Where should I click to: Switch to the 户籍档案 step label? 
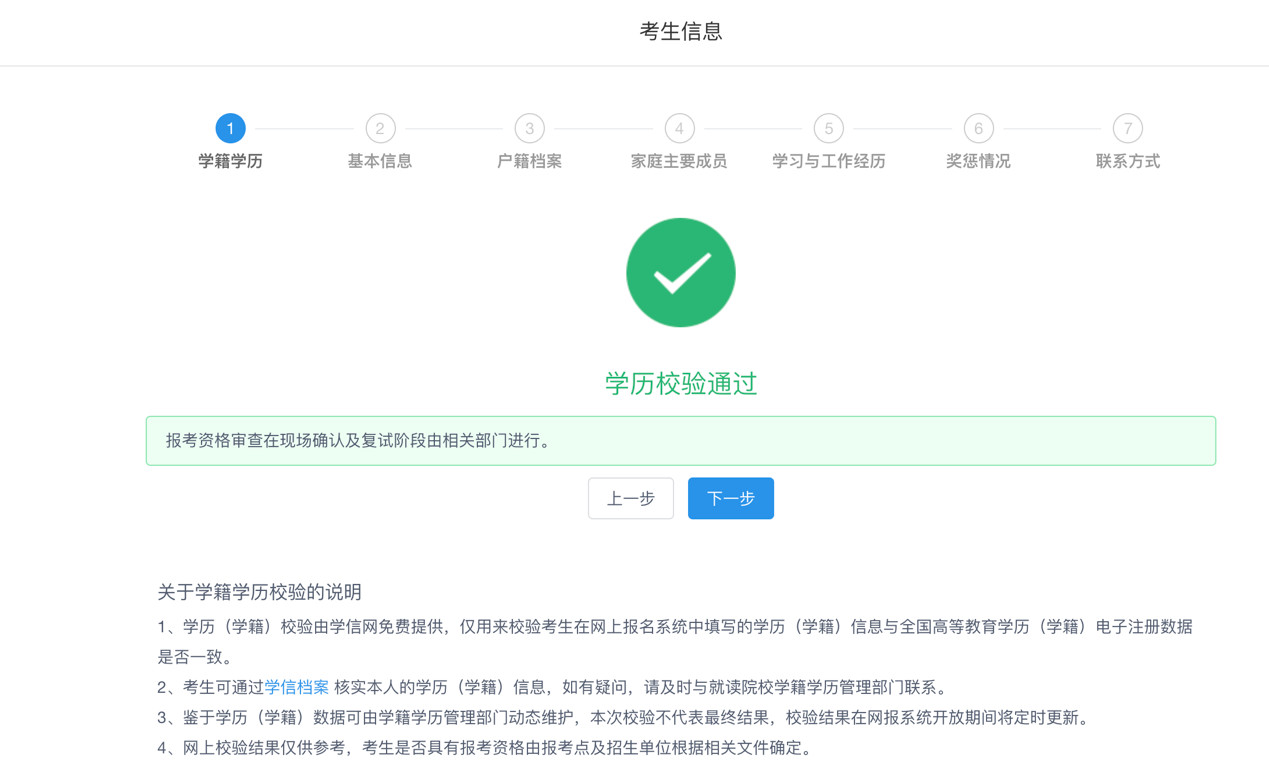529,161
